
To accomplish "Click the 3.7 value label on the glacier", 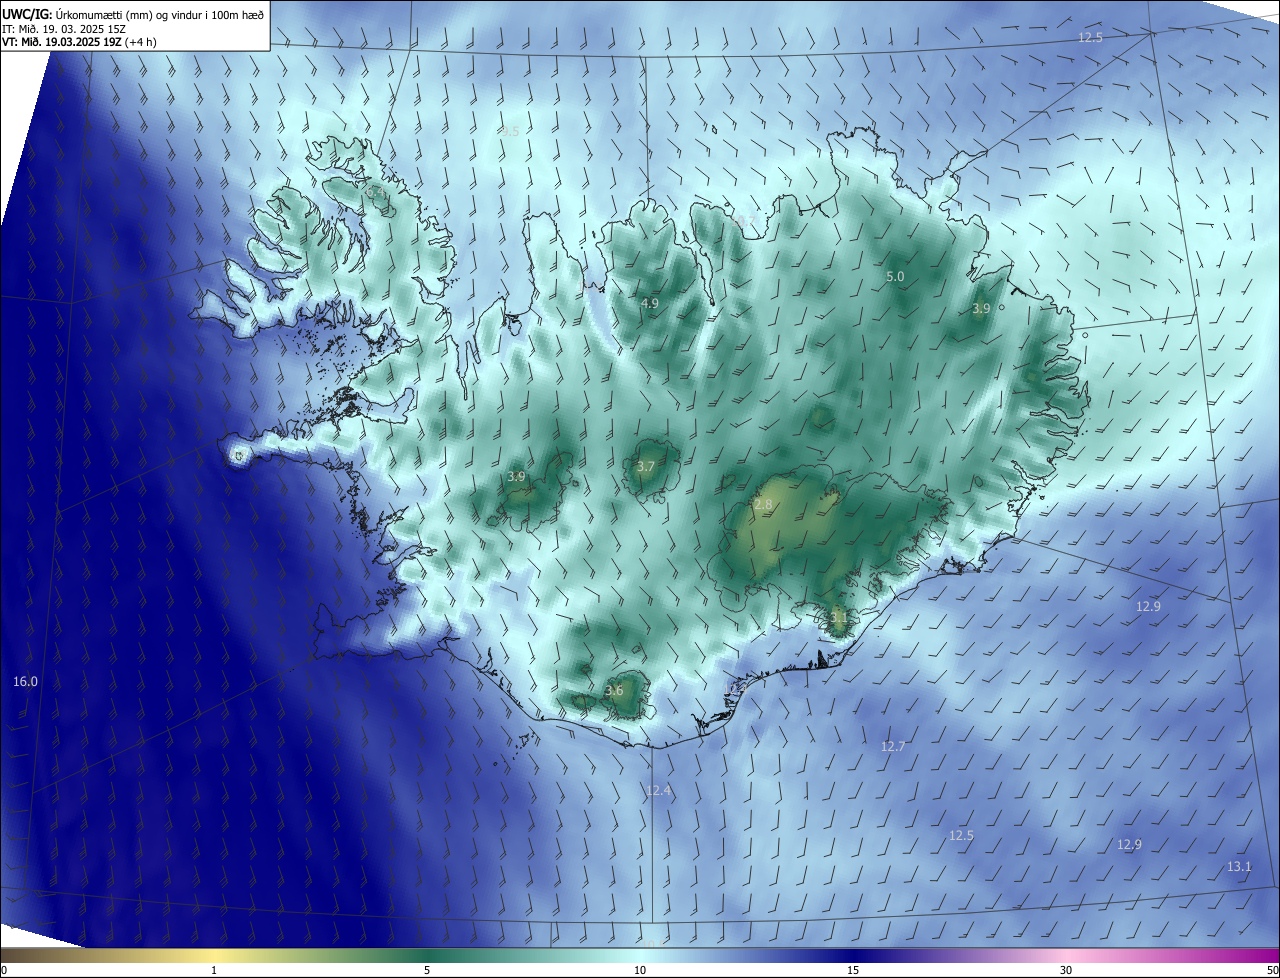I will pyautogui.click(x=646, y=466).
